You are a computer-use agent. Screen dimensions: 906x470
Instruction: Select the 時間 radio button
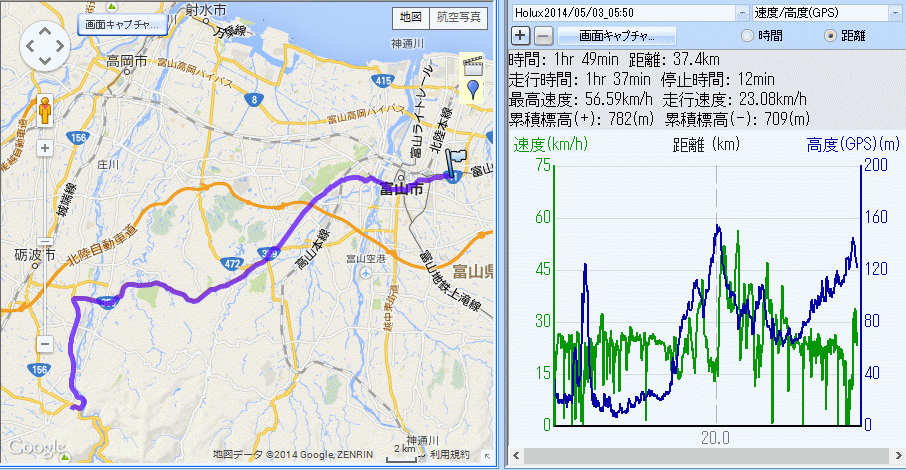pos(747,36)
